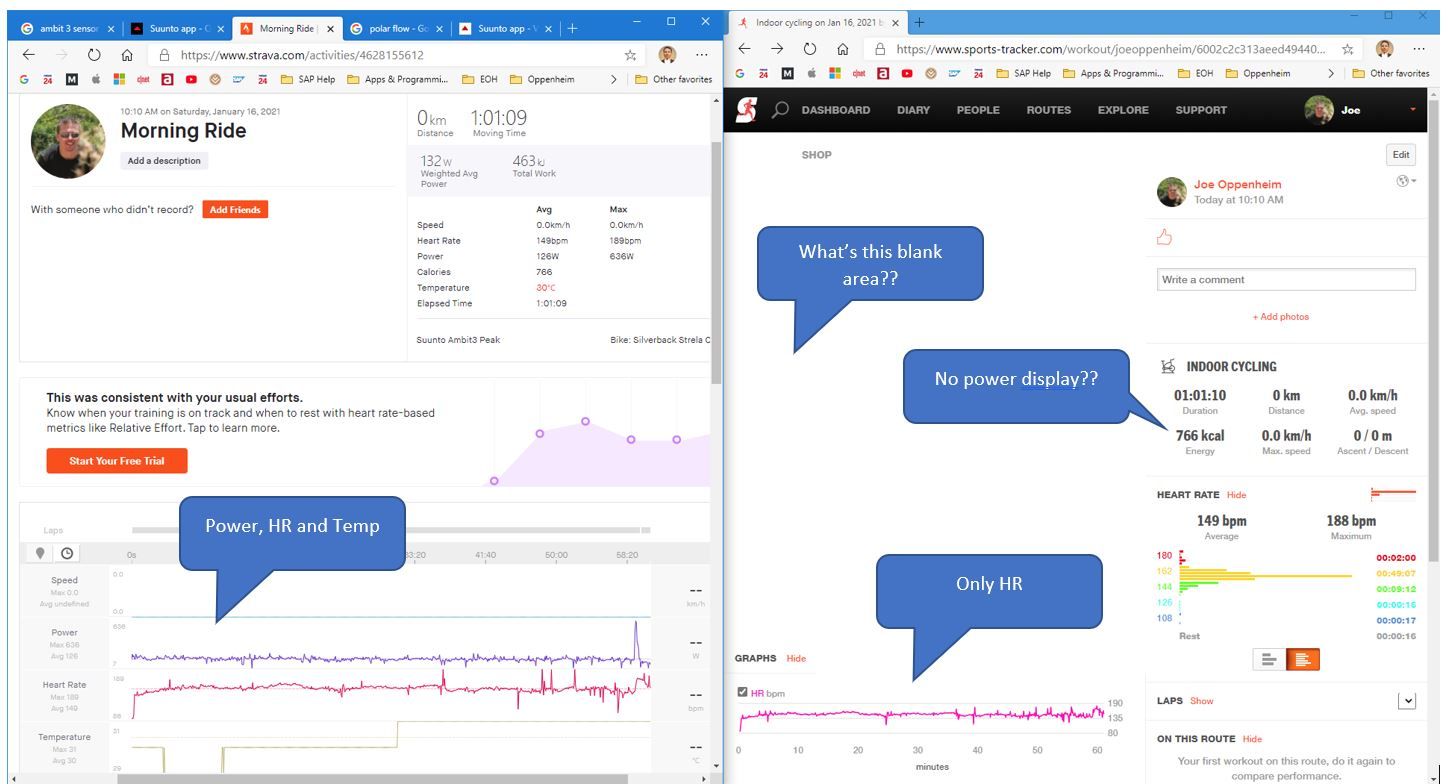Click home icon in Sports Tracker browser window

tap(843, 49)
